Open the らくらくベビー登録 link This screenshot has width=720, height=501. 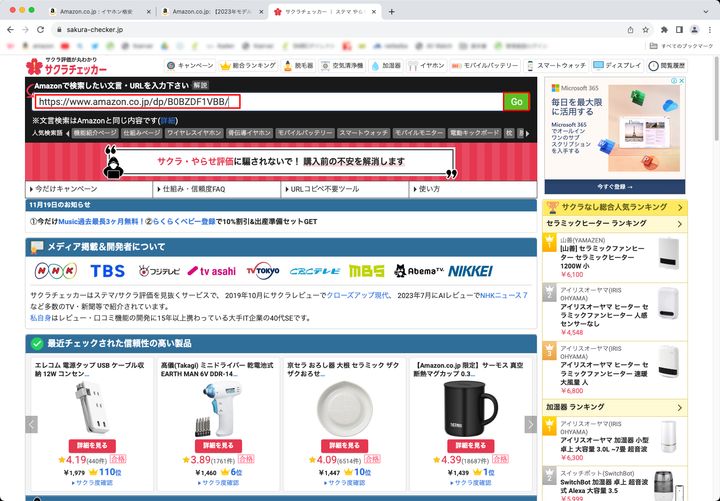[210, 221]
